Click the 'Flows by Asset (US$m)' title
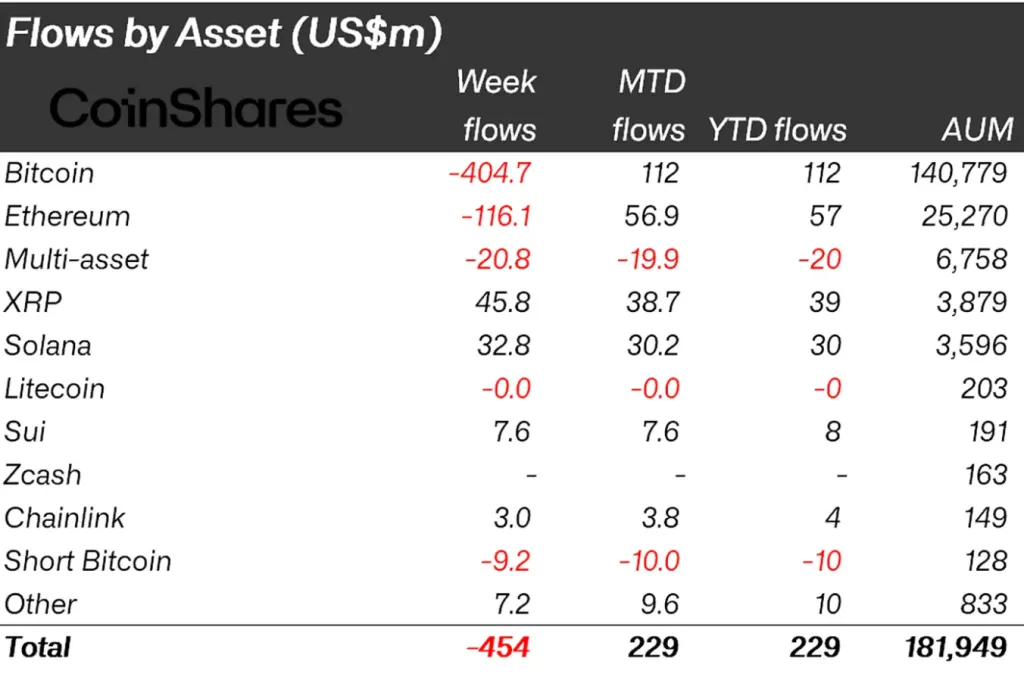The width and height of the screenshot is (1024, 680). (224, 34)
